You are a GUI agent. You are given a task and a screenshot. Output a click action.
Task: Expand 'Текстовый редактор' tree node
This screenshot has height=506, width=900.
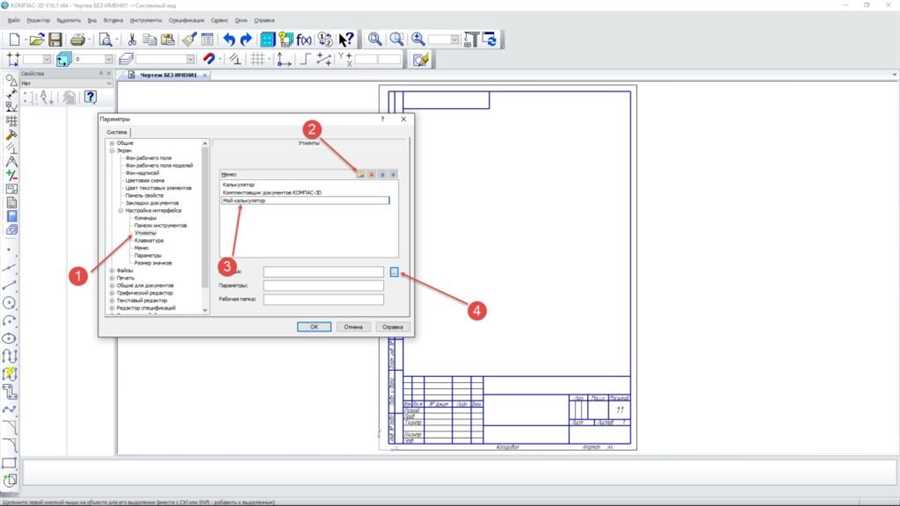pyautogui.click(x=112, y=300)
